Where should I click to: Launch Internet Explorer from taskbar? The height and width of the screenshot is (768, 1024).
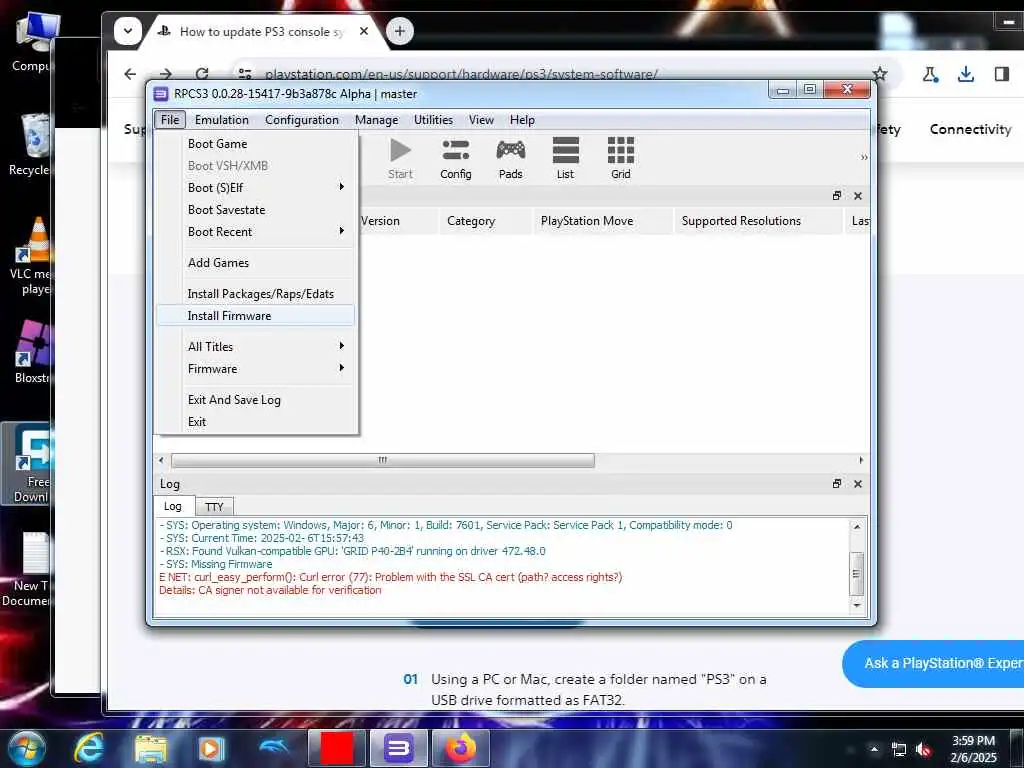point(88,748)
